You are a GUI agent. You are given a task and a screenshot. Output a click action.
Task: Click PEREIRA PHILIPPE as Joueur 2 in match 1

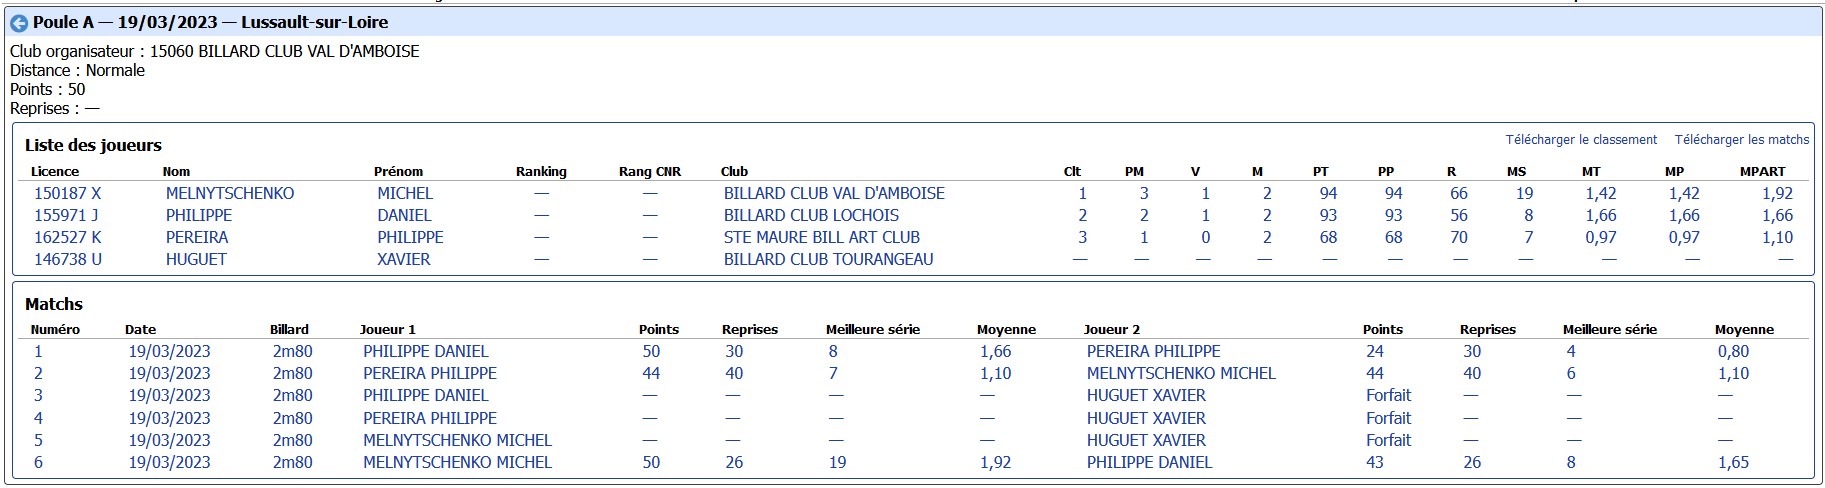point(1153,351)
